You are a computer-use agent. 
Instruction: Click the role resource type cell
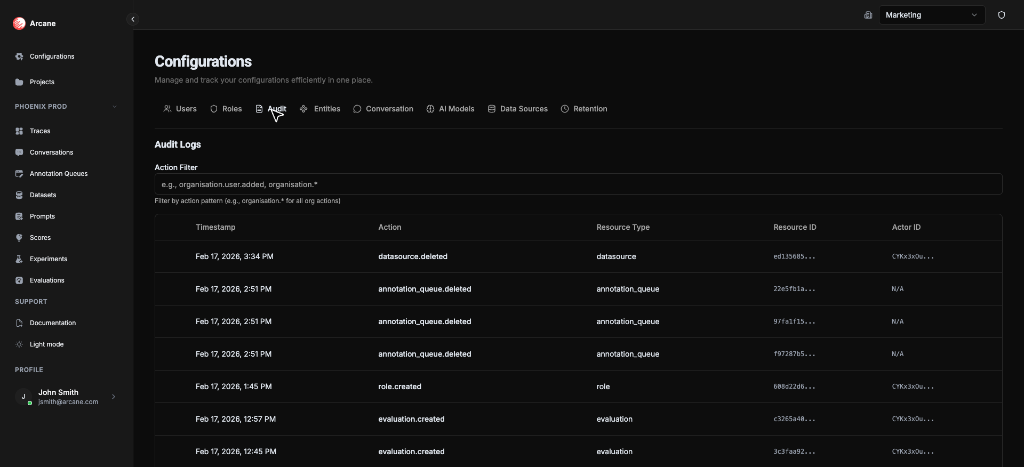[603, 387]
